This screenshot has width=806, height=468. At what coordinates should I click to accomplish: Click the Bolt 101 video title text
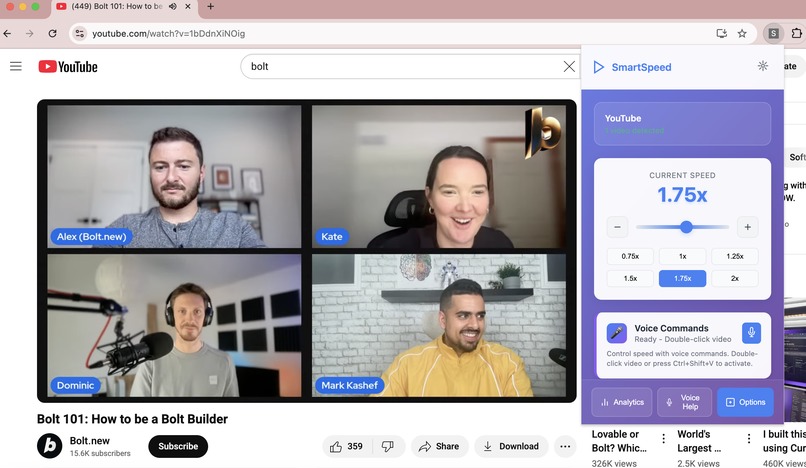tap(132, 419)
